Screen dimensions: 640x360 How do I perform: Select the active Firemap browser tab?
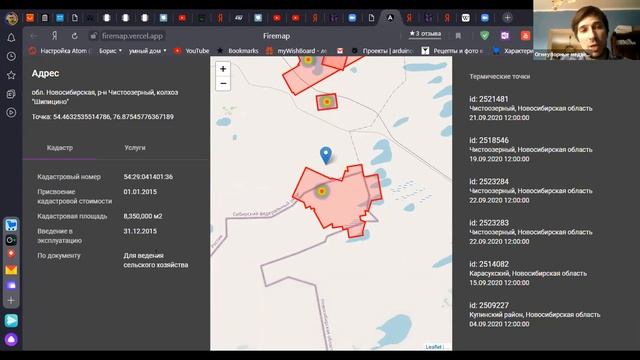pos(390,18)
